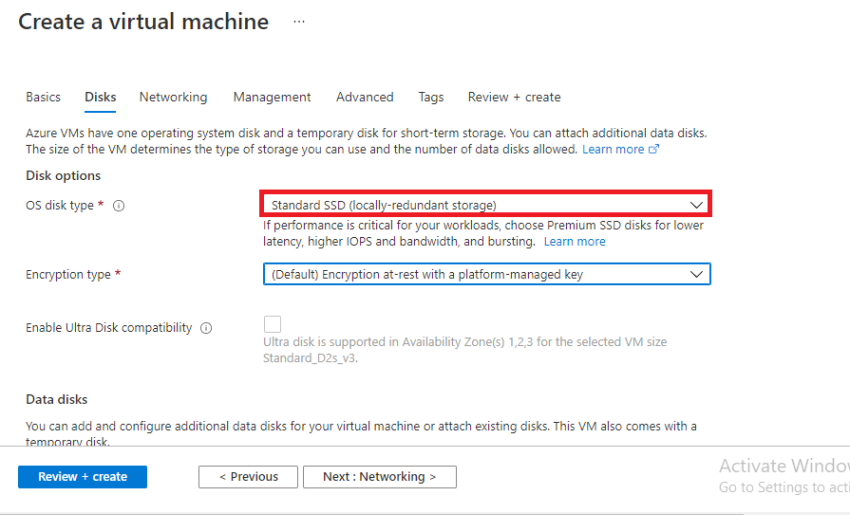Select the Disks tab
The width and height of the screenshot is (850, 515).
coord(100,97)
